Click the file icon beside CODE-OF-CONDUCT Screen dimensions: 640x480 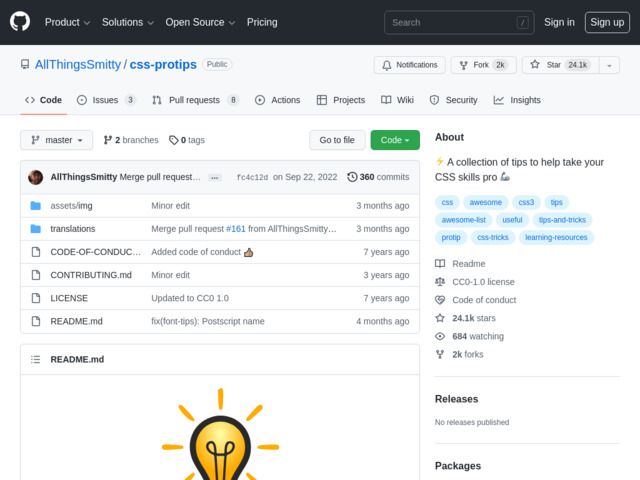[36, 252]
